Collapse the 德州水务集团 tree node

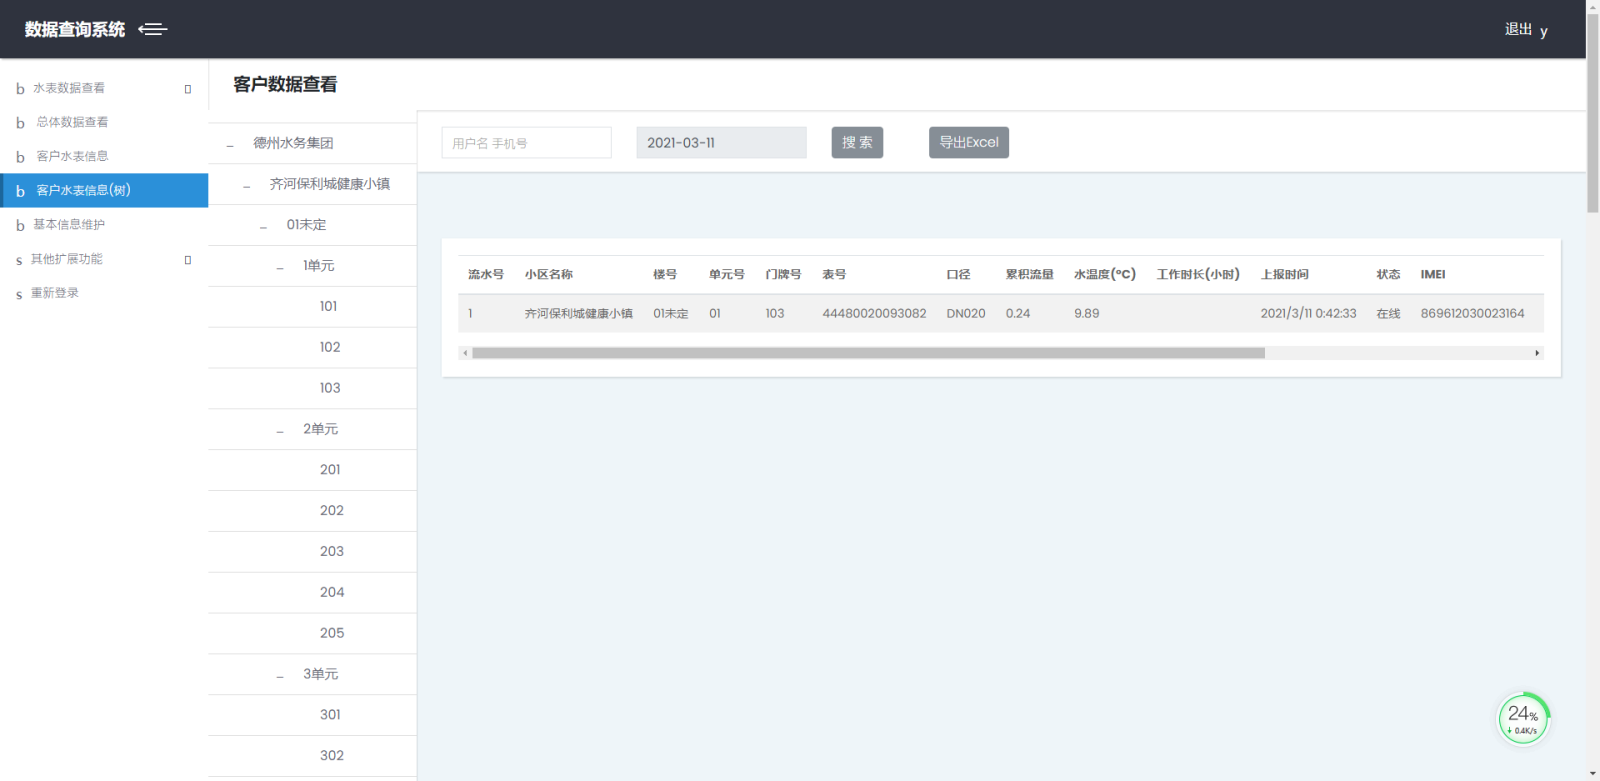[x=231, y=145]
